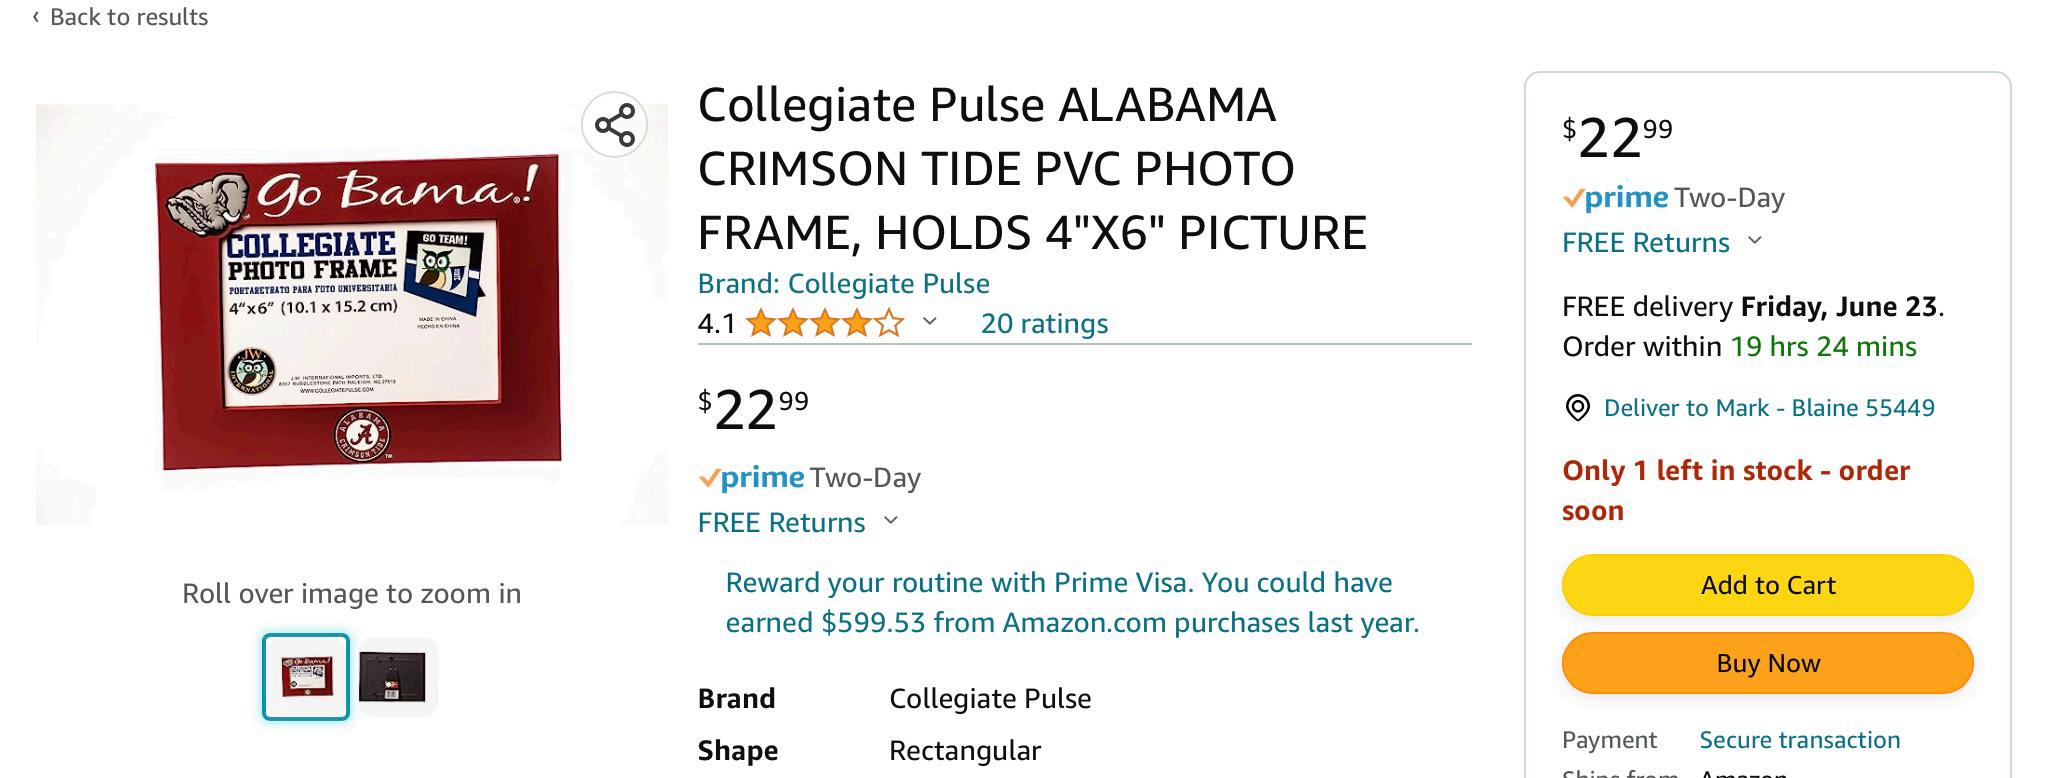
Task: Expand FREE Returns in the buy box
Action: point(1755,241)
